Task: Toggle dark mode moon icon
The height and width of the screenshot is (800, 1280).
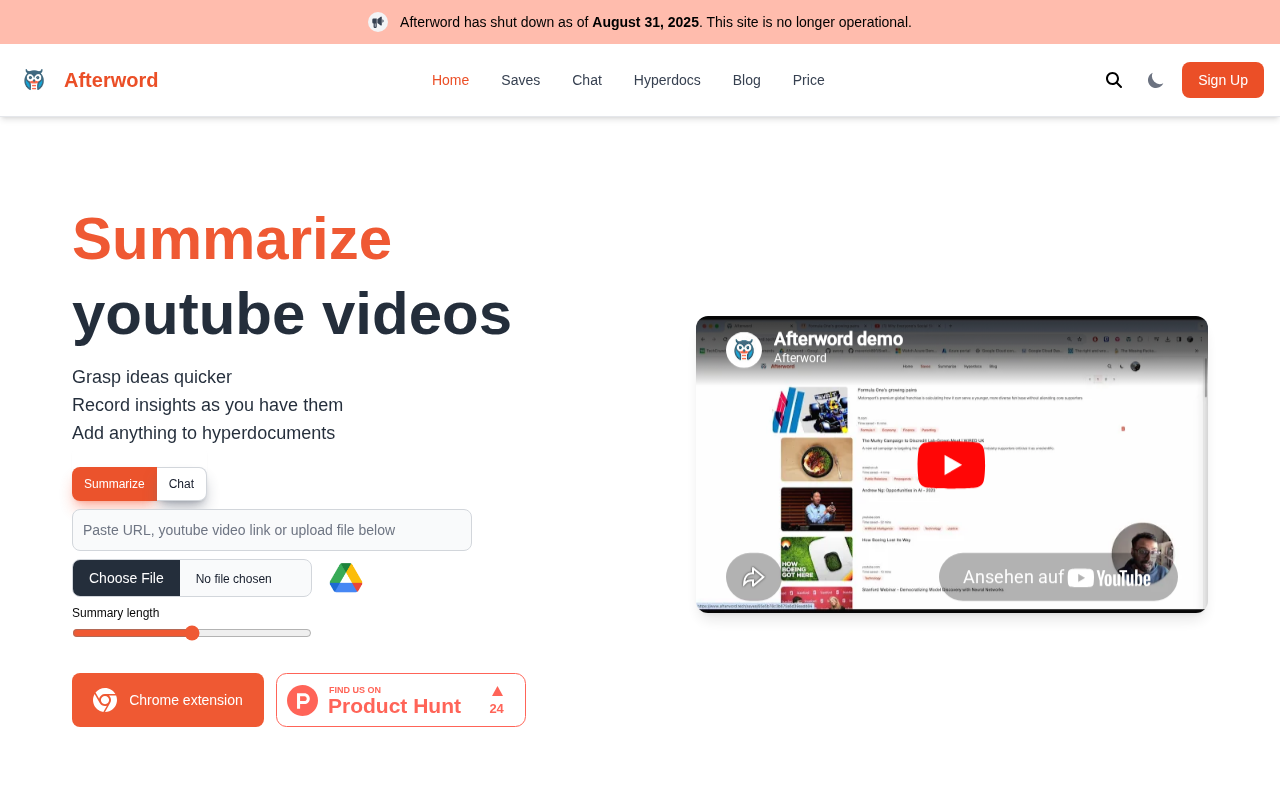Action: point(1156,80)
